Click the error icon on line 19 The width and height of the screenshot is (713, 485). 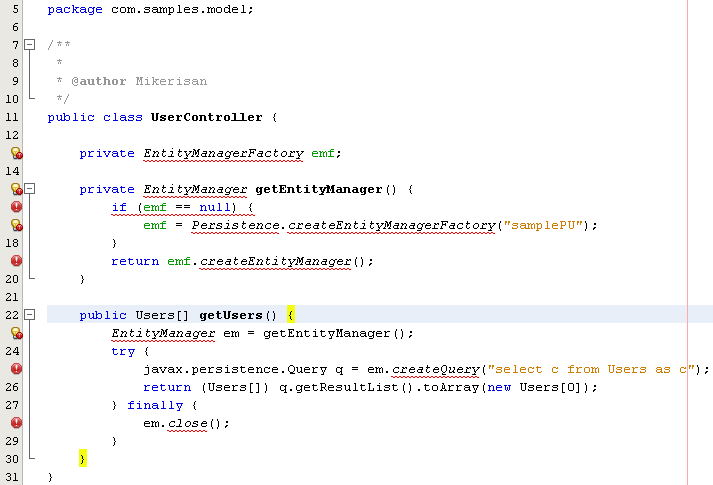pyautogui.click(x=16, y=261)
